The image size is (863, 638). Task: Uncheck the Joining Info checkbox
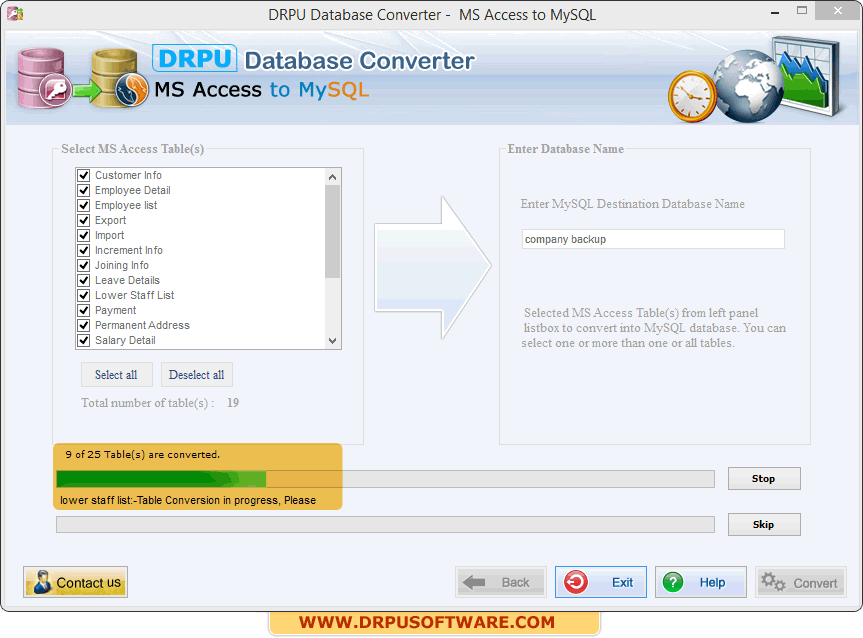point(84,265)
